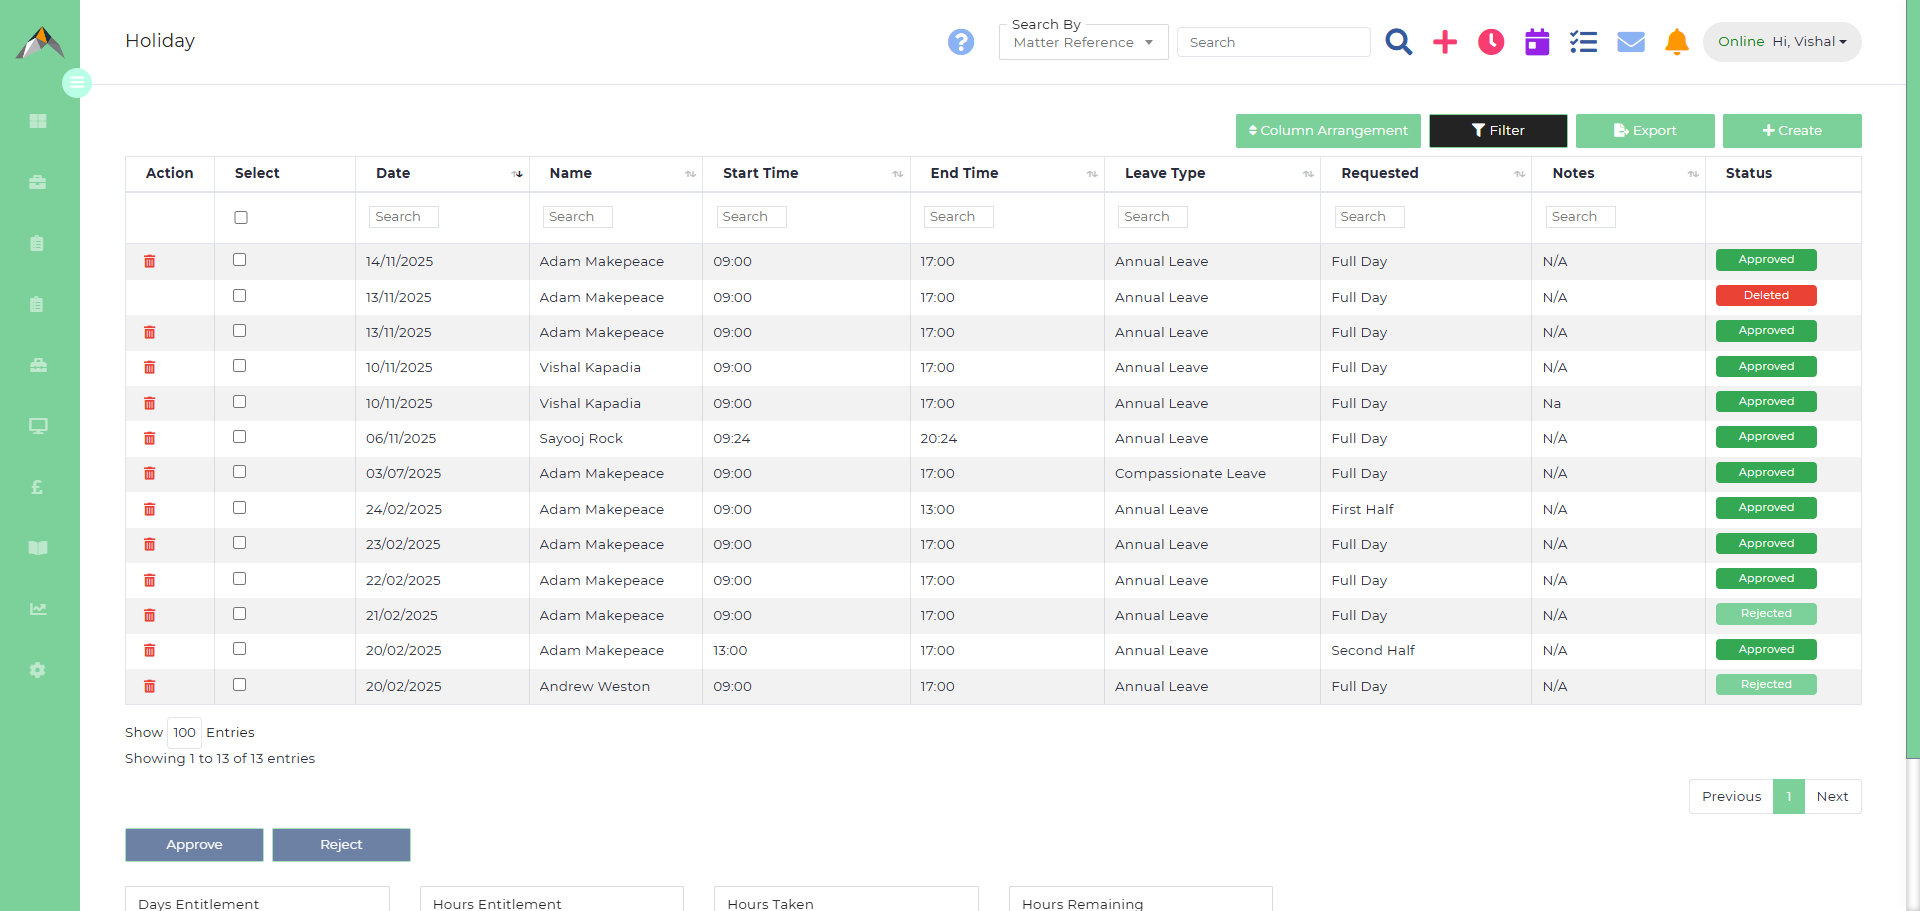Open the Matter Reference search-by dropdown
The image size is (1920, 911).
pyautogui.click(x=1084, y=42)
